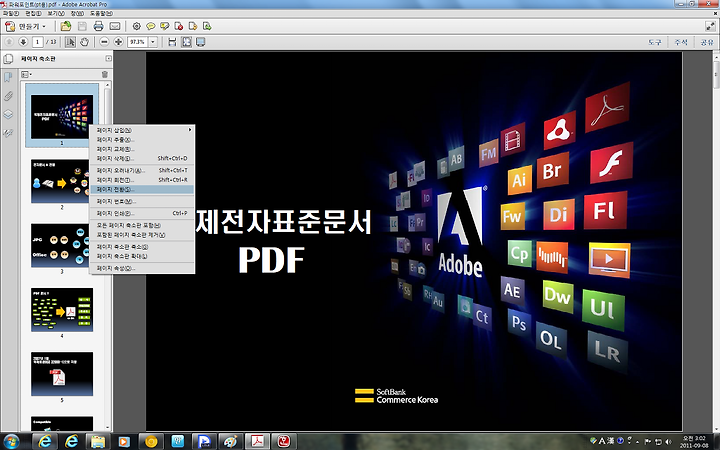Screen dimensions: 720x450
Task: Choose 페이지 인쇄 in context menu
Action: (142, 214)
